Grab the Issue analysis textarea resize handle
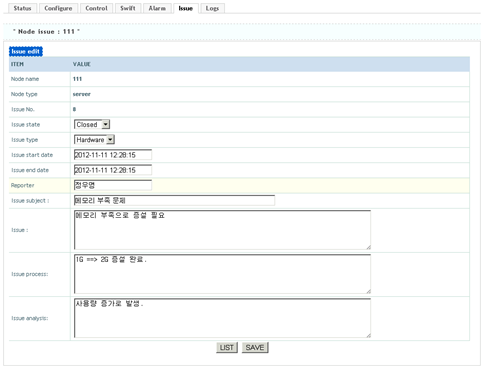The width and height of the screenshot is (483, 371). (368, 335)
